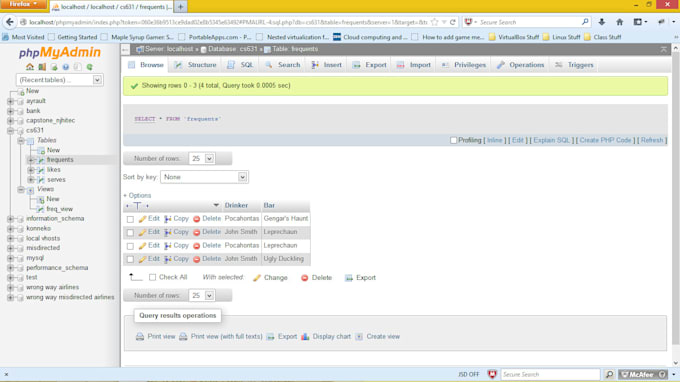Toggle the Profiling checkbox
The height and width of the screenshot is (382, 680).
tap(453, 140)
